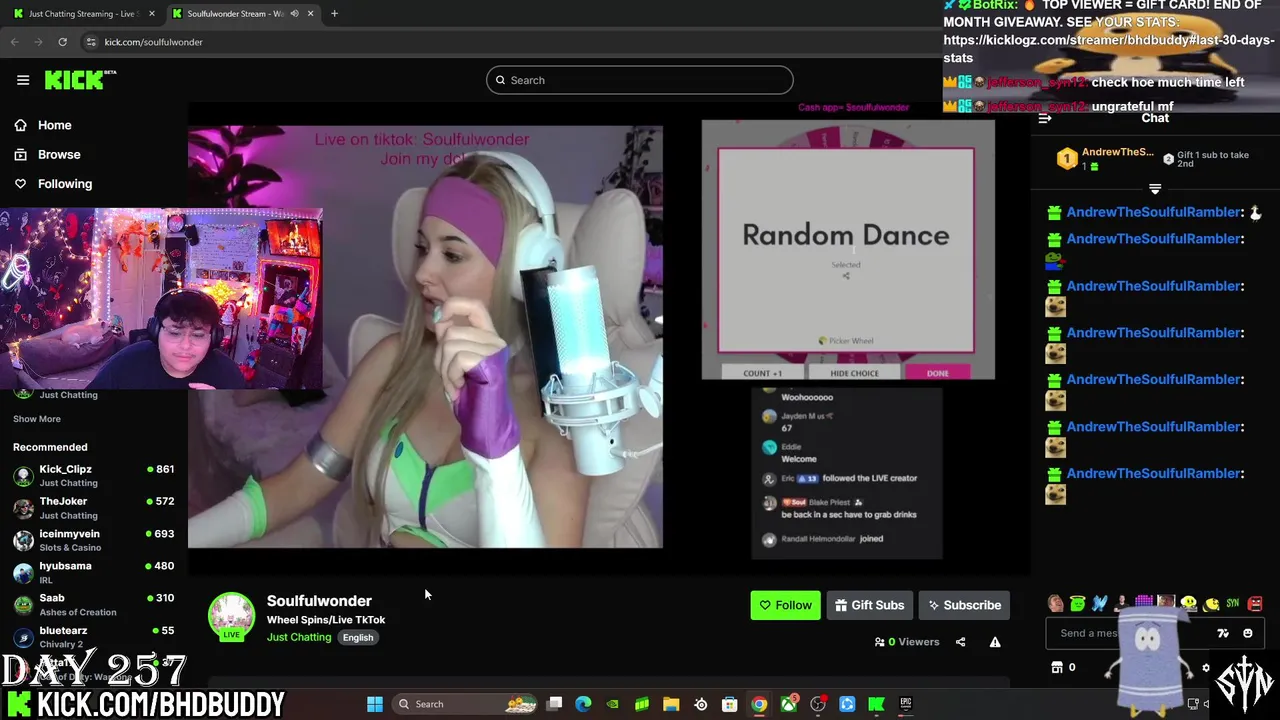Select the blue W emote
This screenshot has width=1280, height=720.
pos(1100,603)
